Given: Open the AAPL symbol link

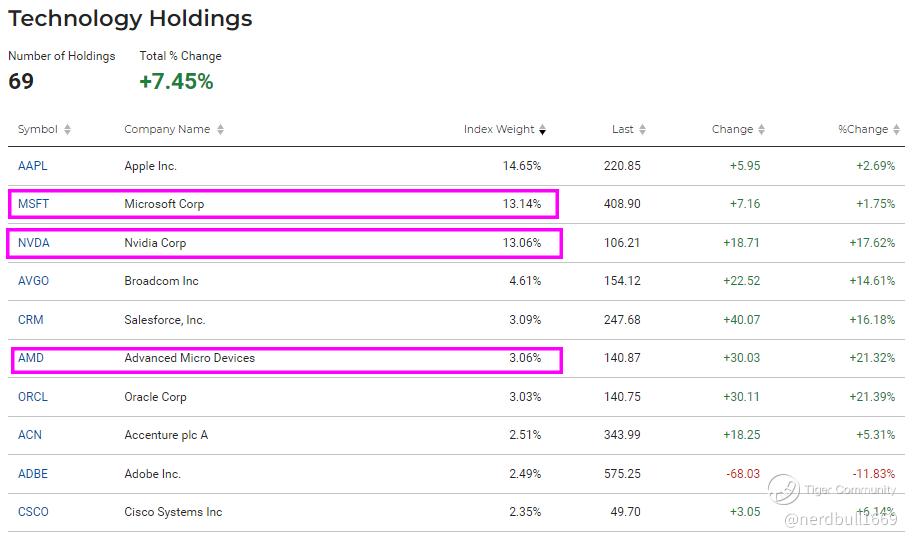Looking at the screenshot, I should pos(33,166).
